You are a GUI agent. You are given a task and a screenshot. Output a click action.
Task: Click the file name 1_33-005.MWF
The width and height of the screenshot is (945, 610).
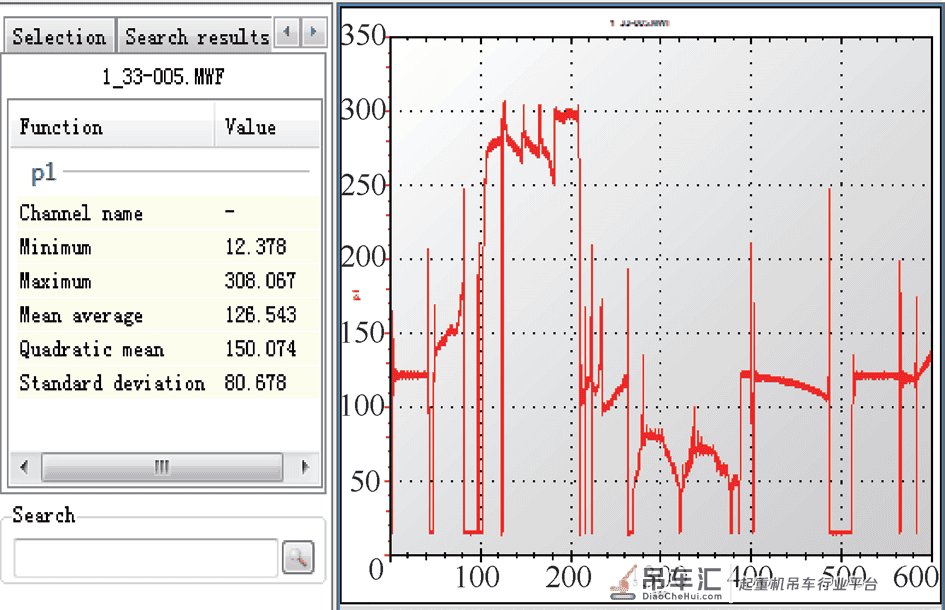163,77
